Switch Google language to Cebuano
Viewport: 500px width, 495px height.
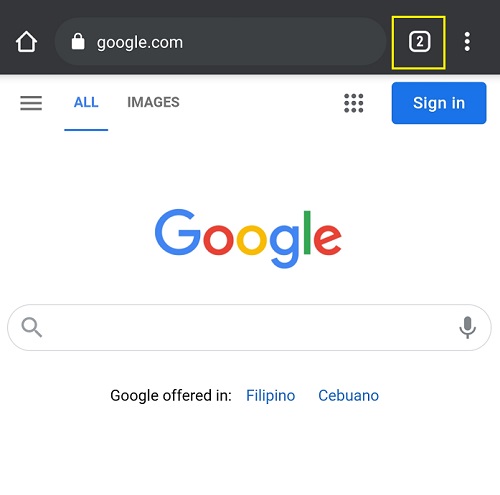[348, 396]
